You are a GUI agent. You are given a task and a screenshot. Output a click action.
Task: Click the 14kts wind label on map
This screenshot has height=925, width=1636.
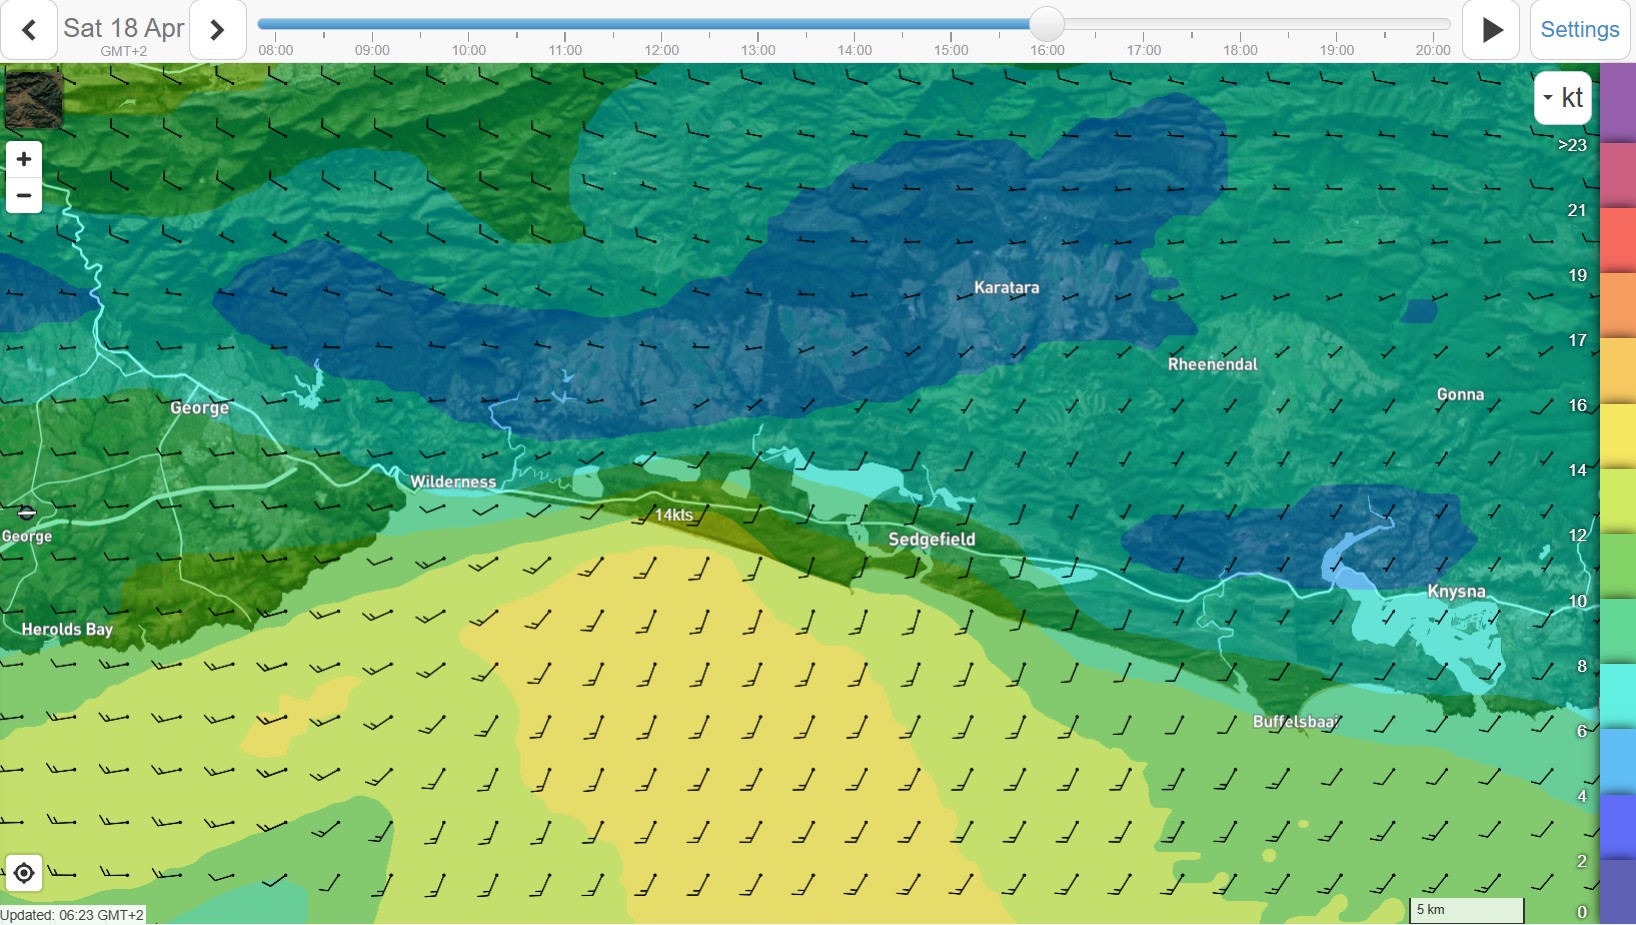click(x=674, y=515)
